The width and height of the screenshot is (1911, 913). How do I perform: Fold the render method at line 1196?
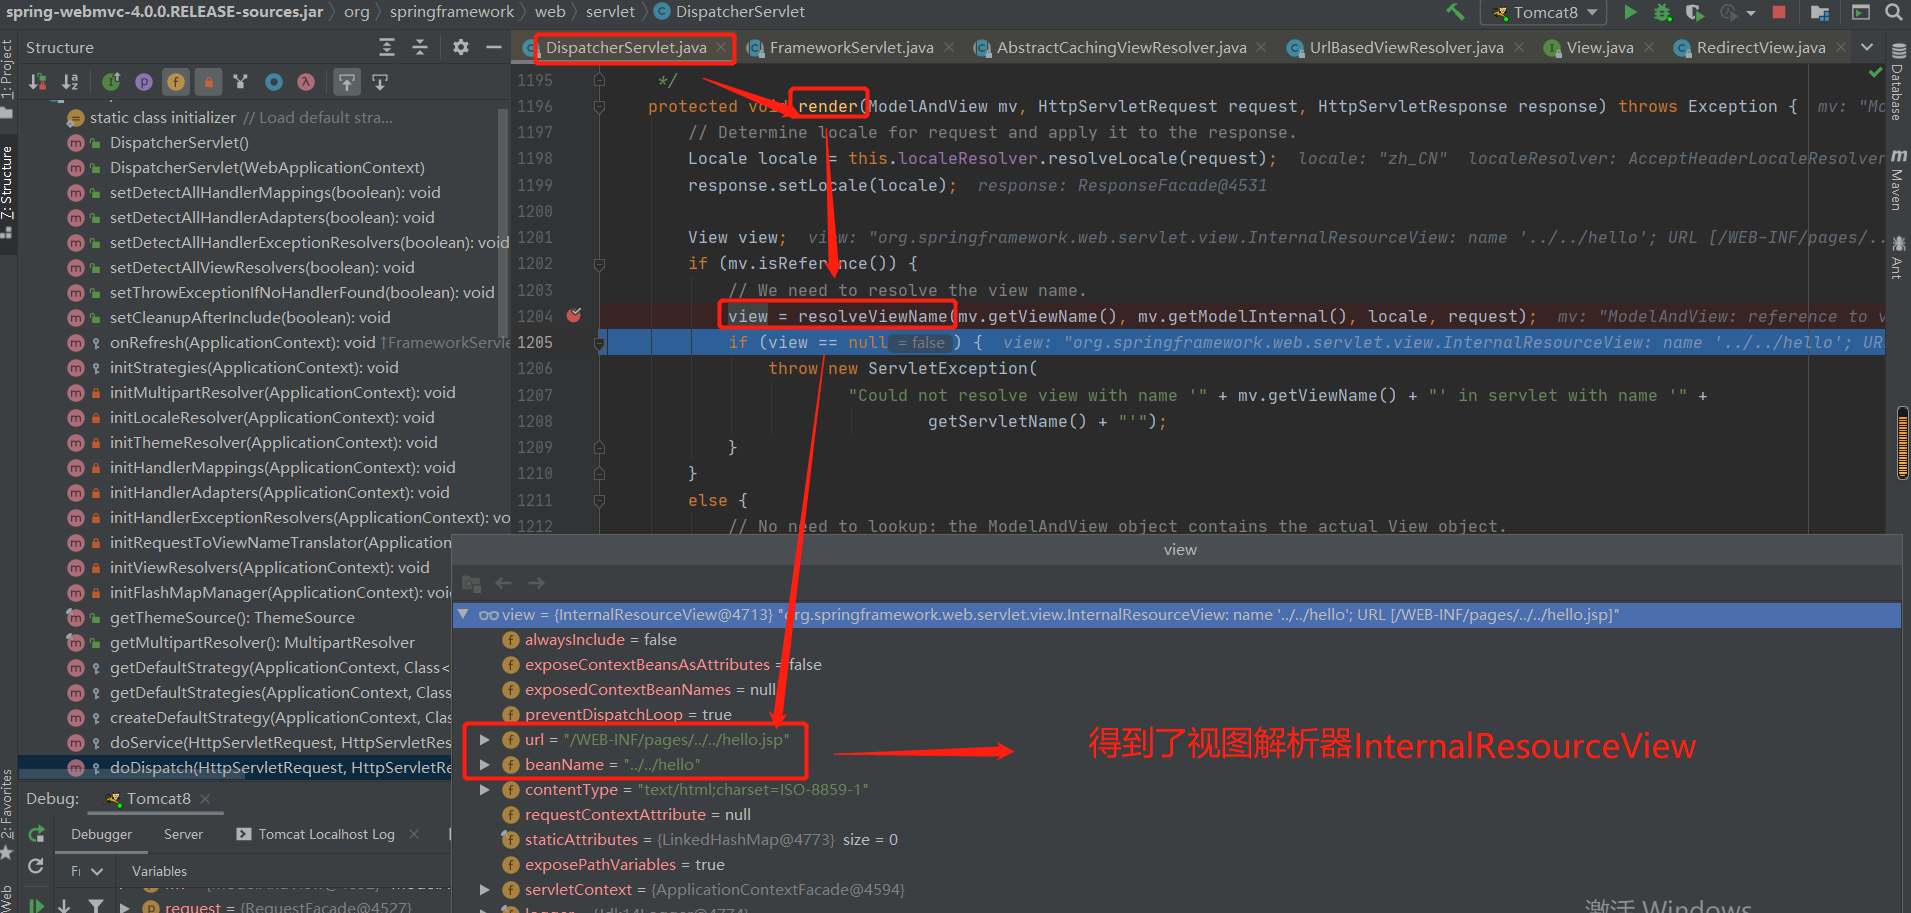(x=599, y=106)
